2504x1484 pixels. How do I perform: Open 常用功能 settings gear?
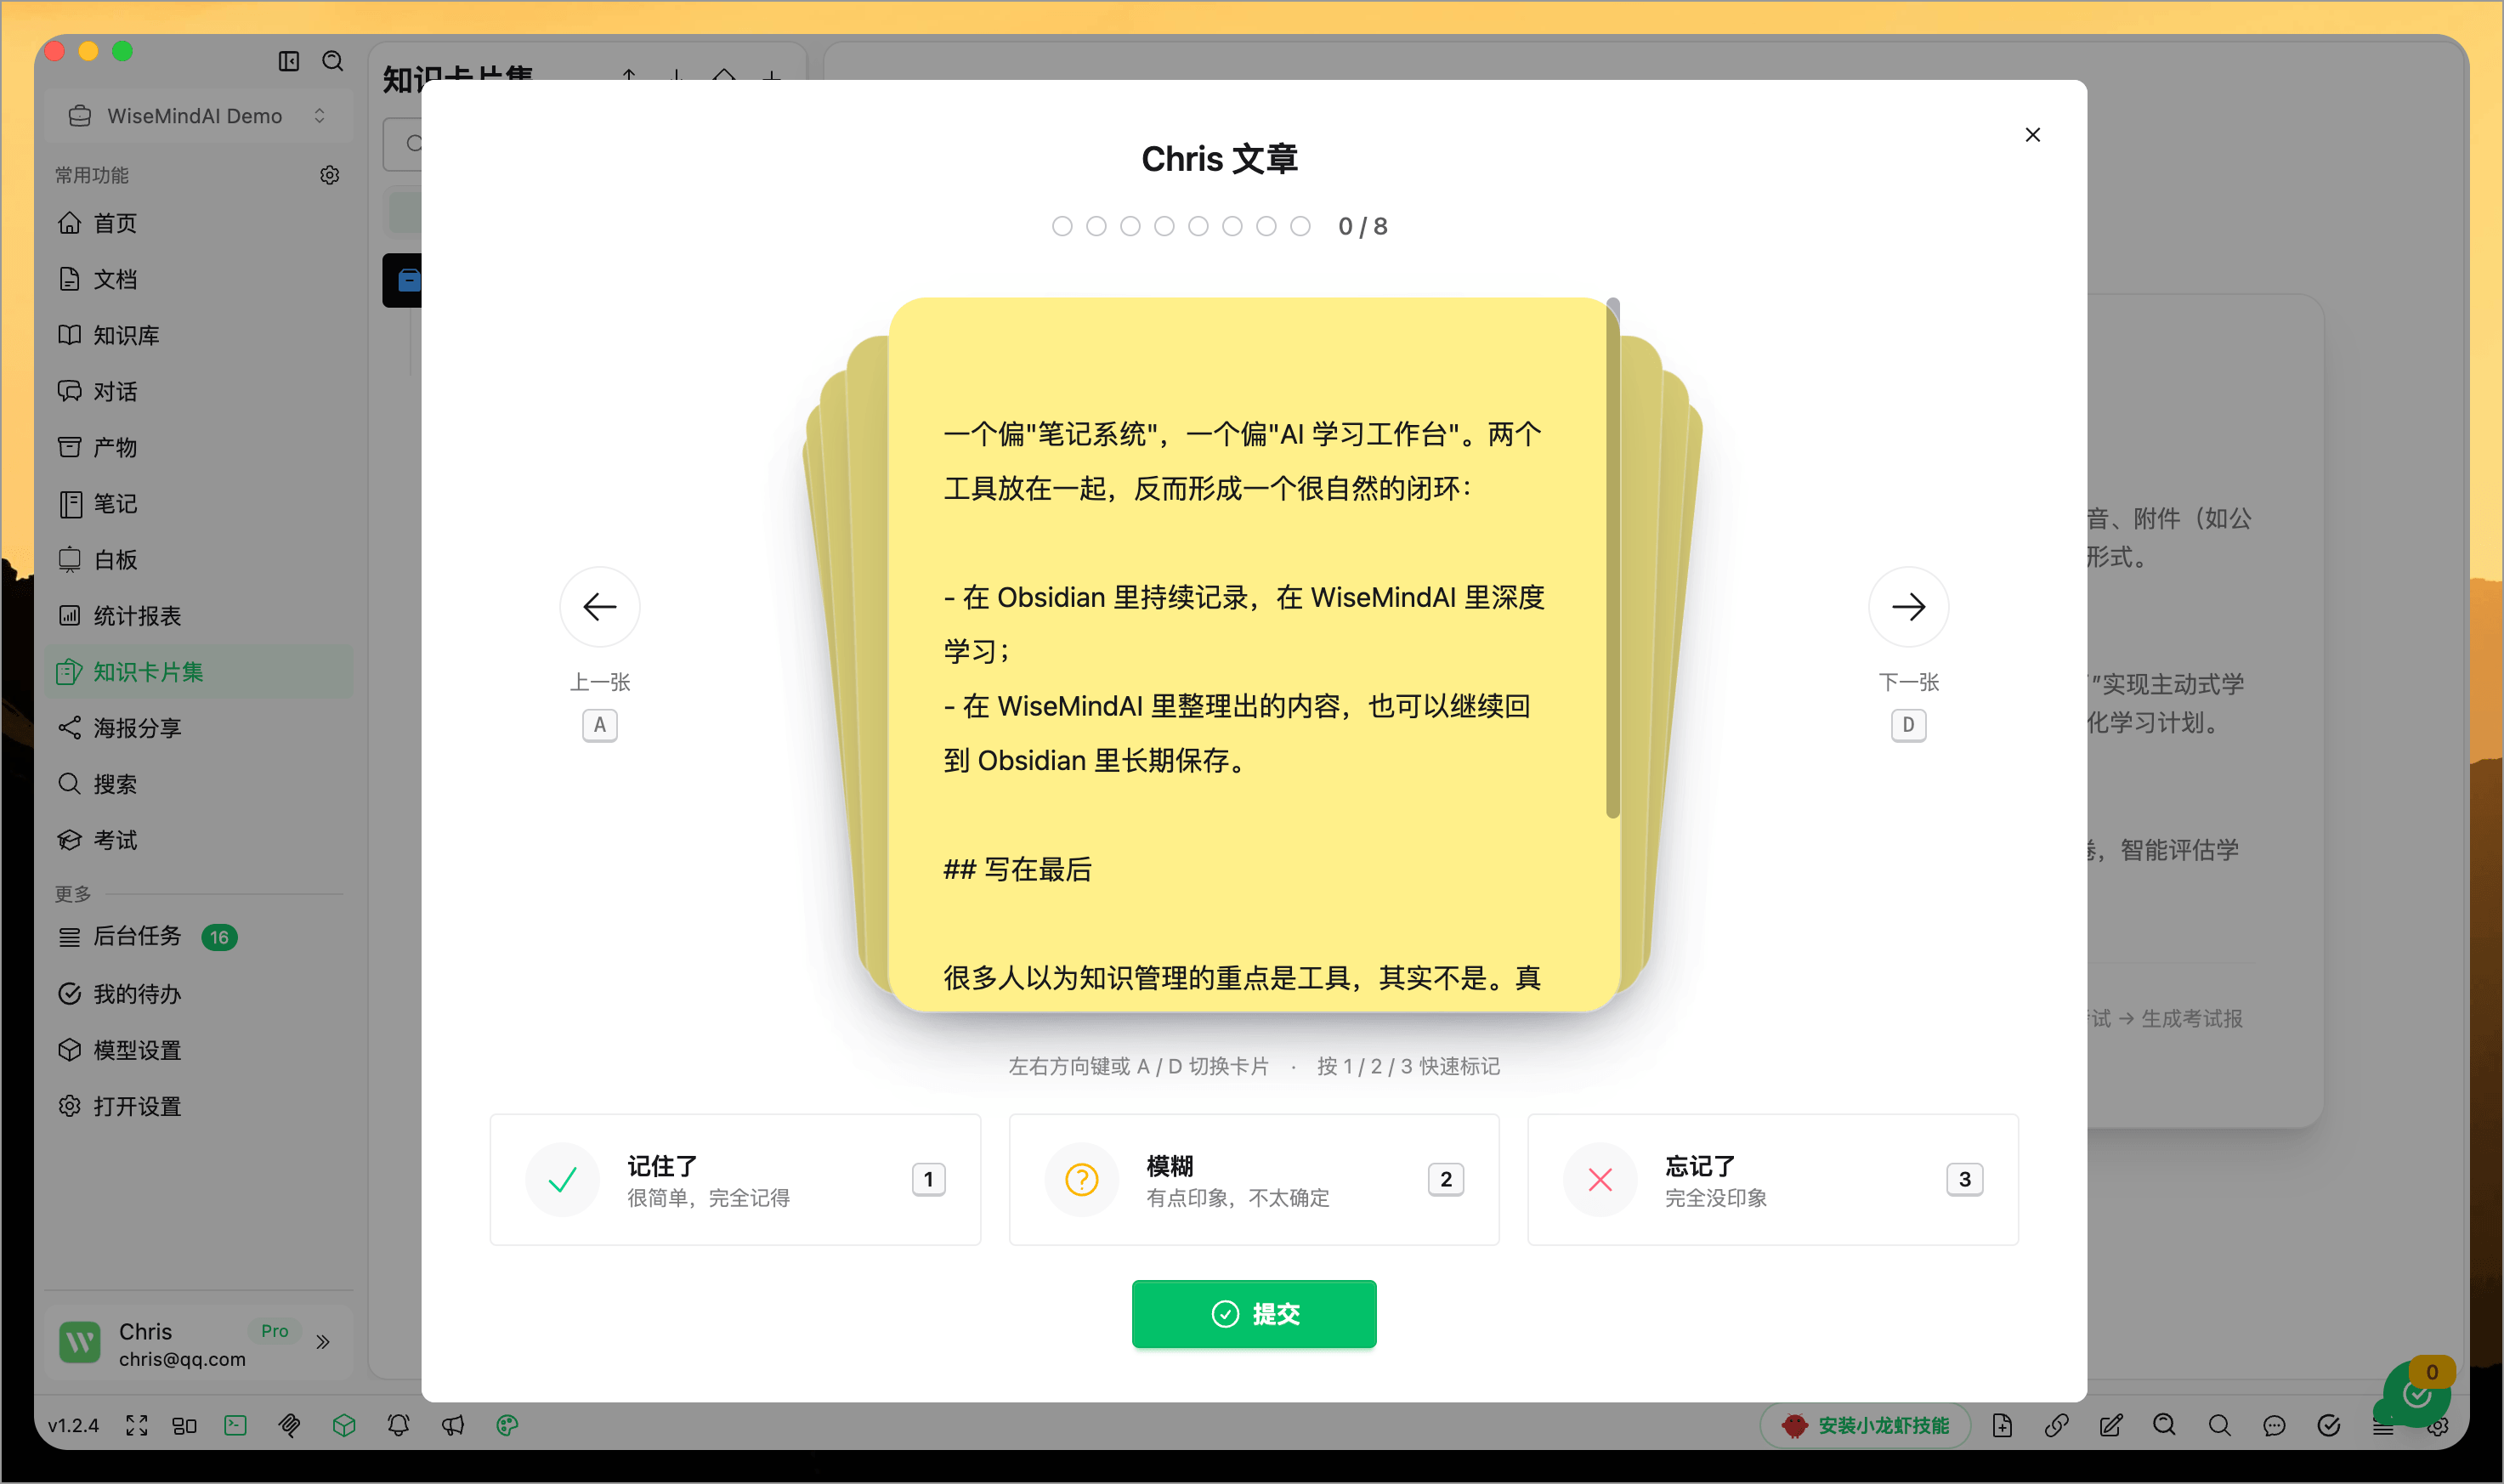coord(329,175)
